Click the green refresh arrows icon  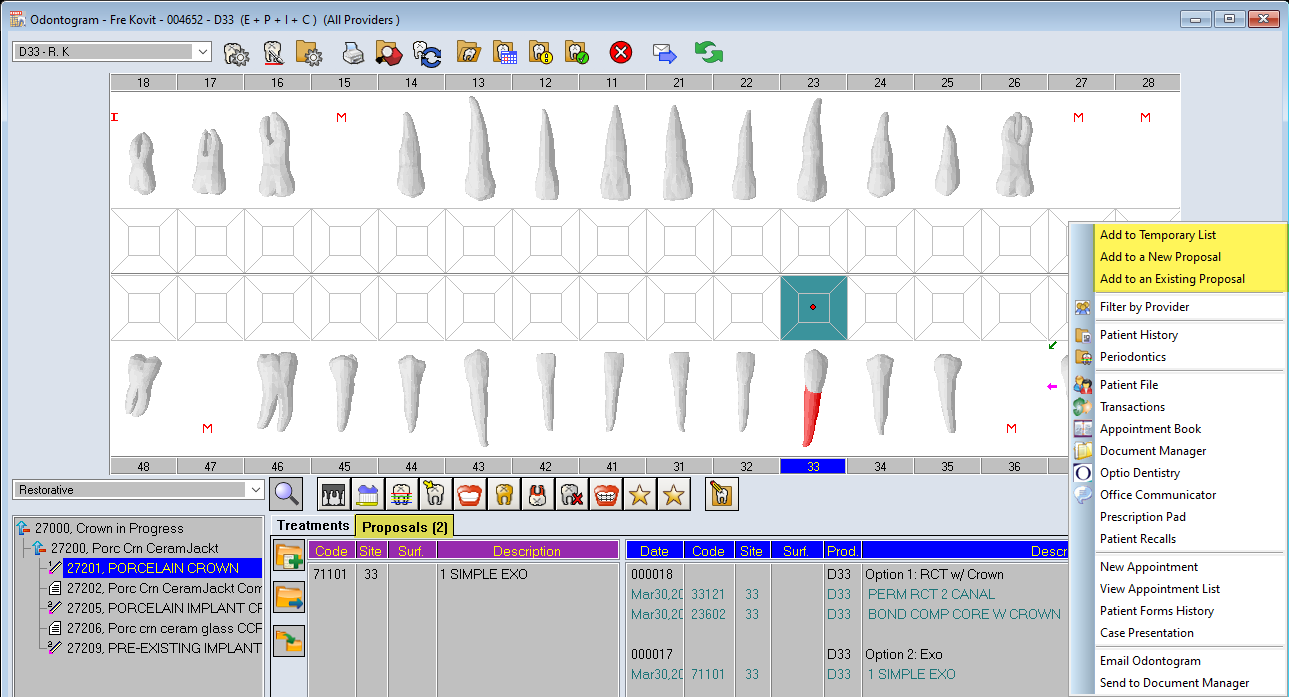tap(709, 53)
